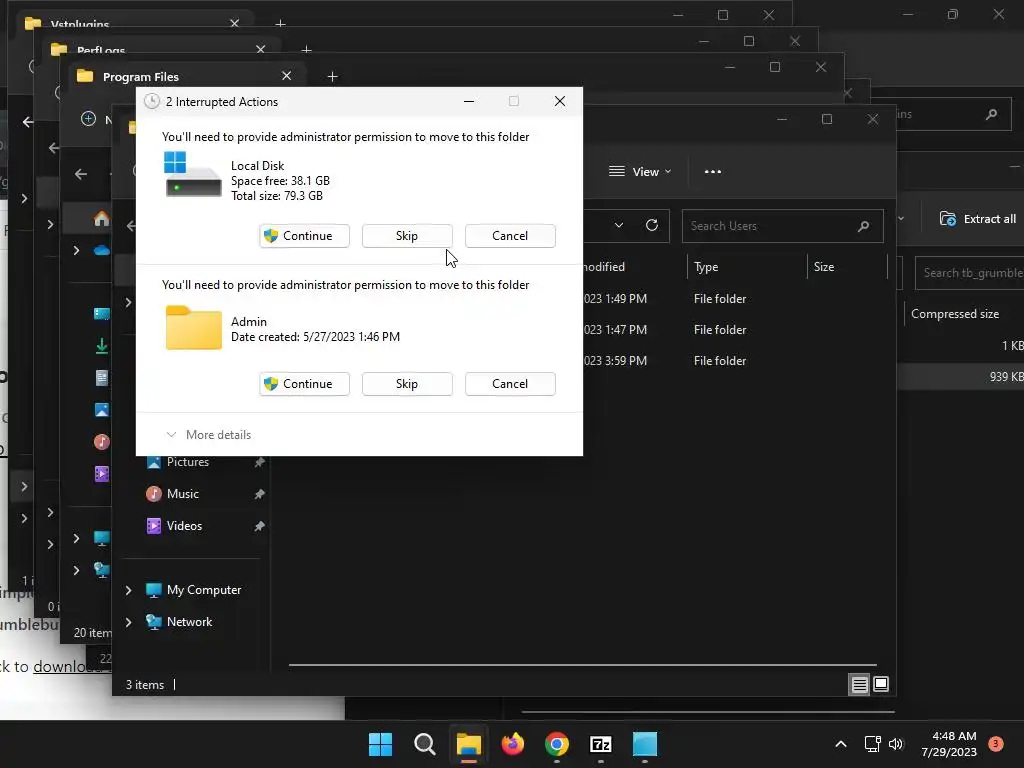This screenshot has width=1024, height=768.
Task: Open the volume control in system tray
Action: click(x=896, y=744)
